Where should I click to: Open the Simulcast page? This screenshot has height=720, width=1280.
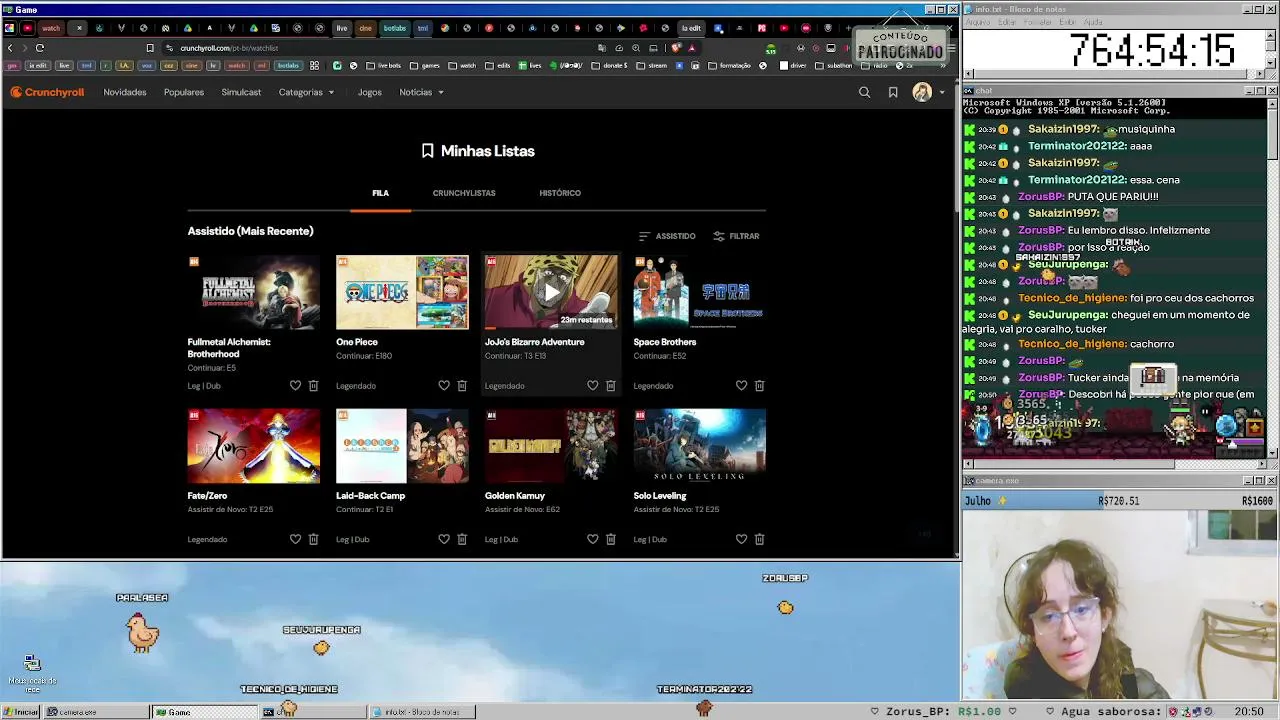[x=241, y=92]
